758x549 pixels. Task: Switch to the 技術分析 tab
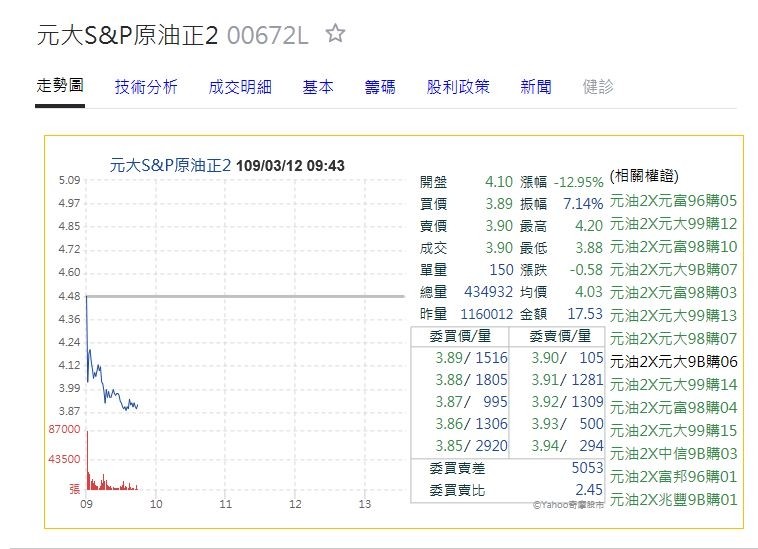[x=146, y=87]
